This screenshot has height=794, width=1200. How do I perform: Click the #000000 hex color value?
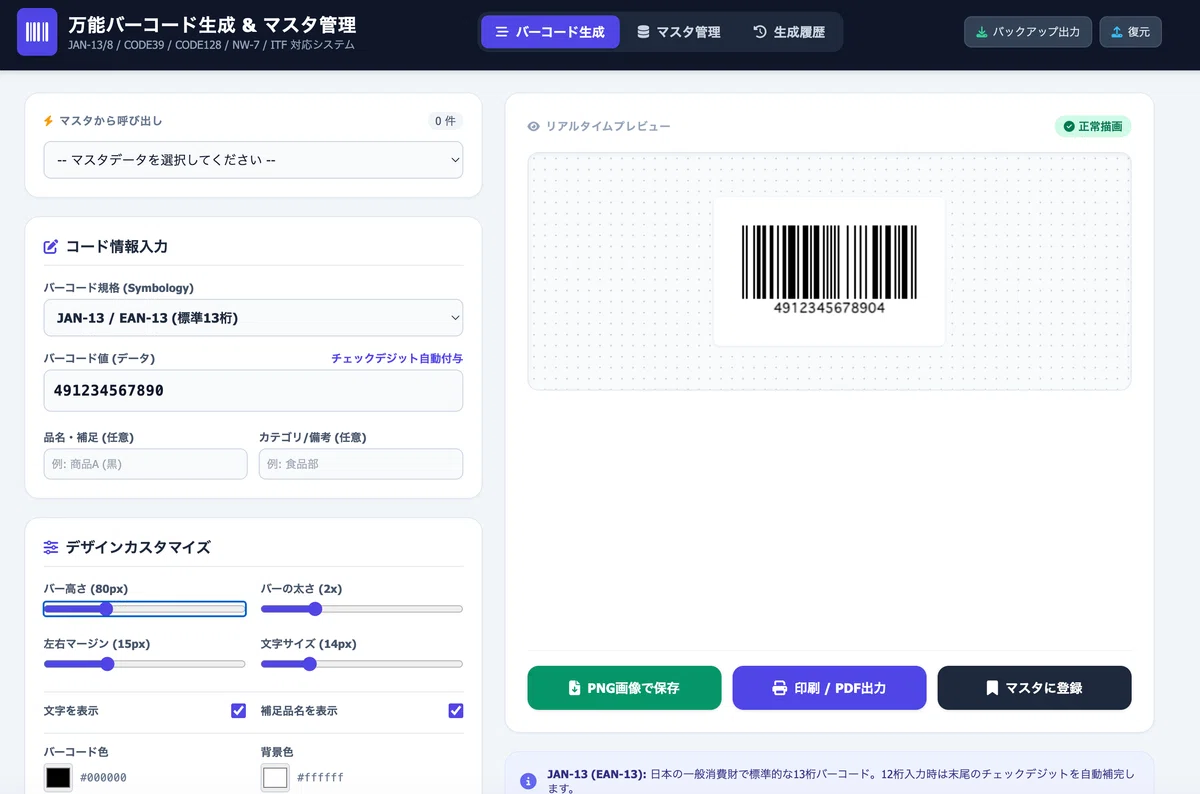pyautogui.click(x=103, y=777)
